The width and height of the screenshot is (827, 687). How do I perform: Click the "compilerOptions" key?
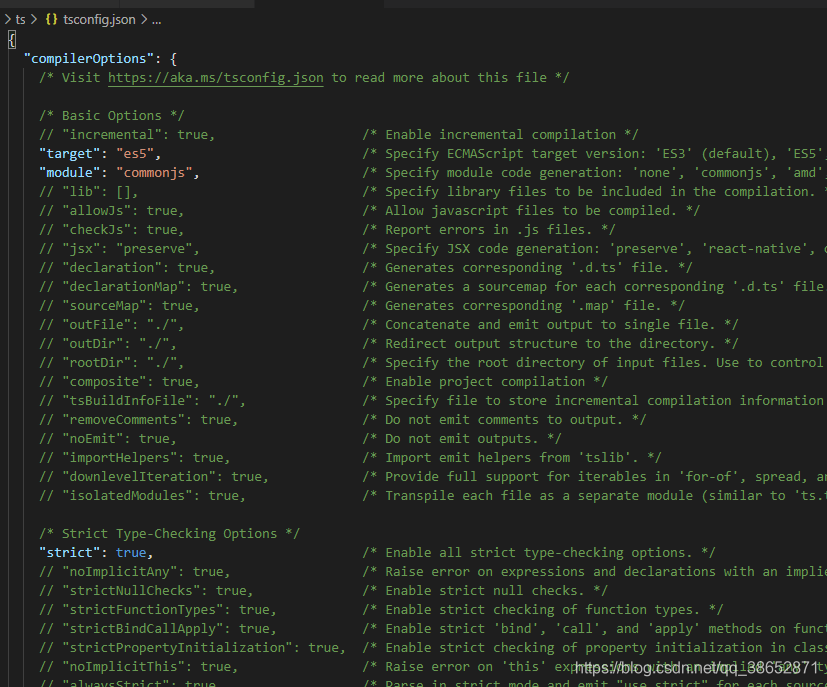(x=89, y=59)
